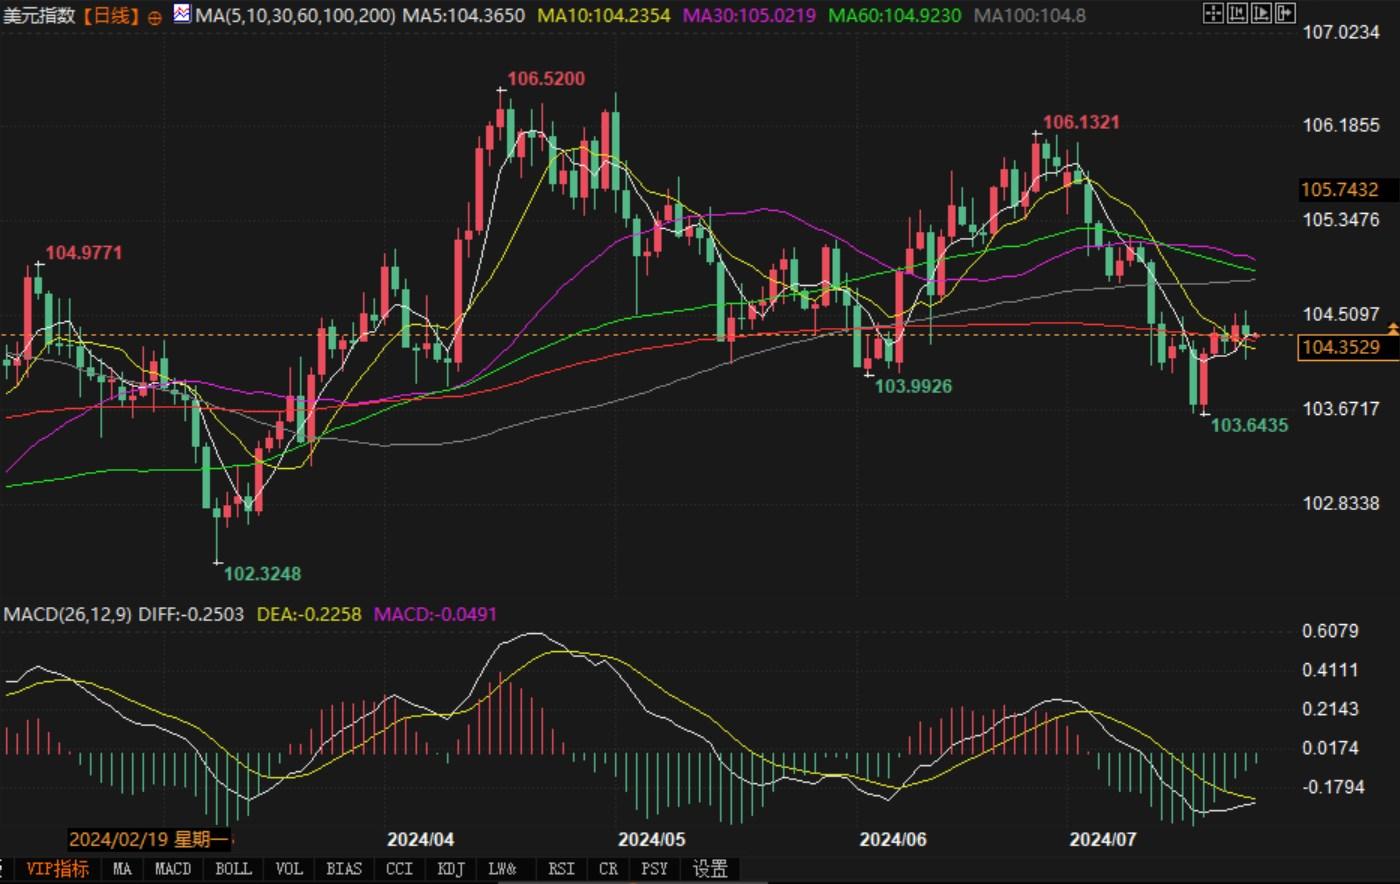
Task: Click the jump-to-start range icon
Action: 1237,13
